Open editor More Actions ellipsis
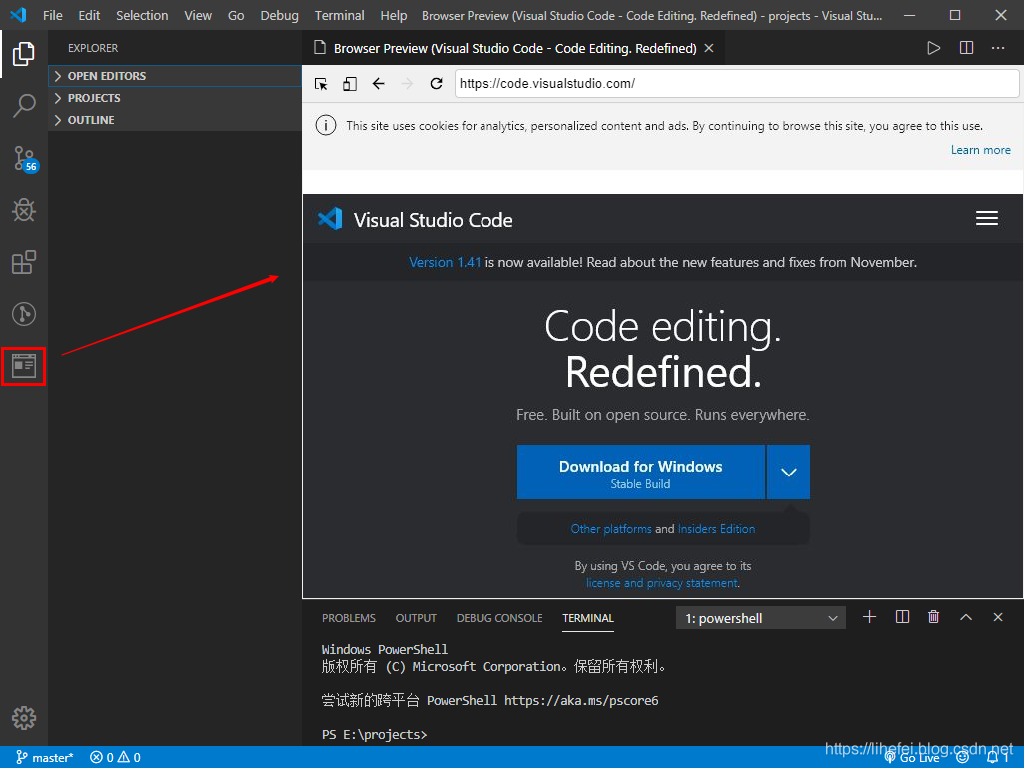 pos(998,48)
